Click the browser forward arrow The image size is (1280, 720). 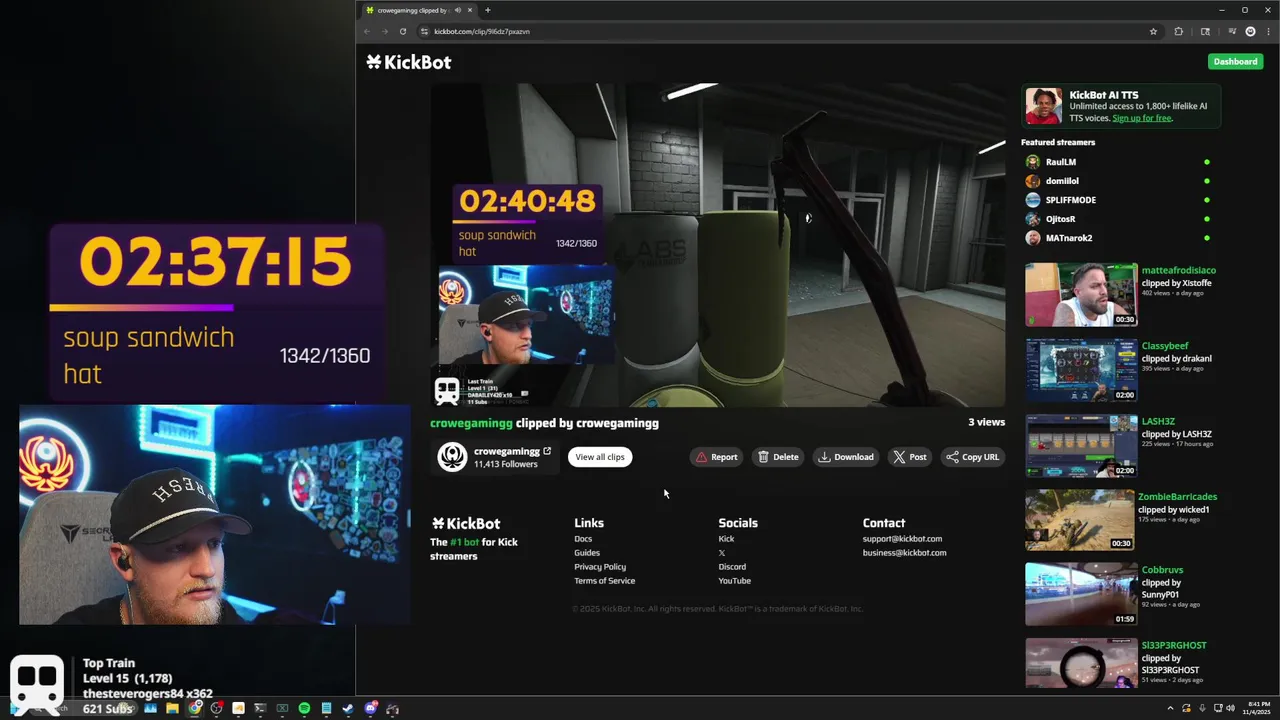point(385,31)
